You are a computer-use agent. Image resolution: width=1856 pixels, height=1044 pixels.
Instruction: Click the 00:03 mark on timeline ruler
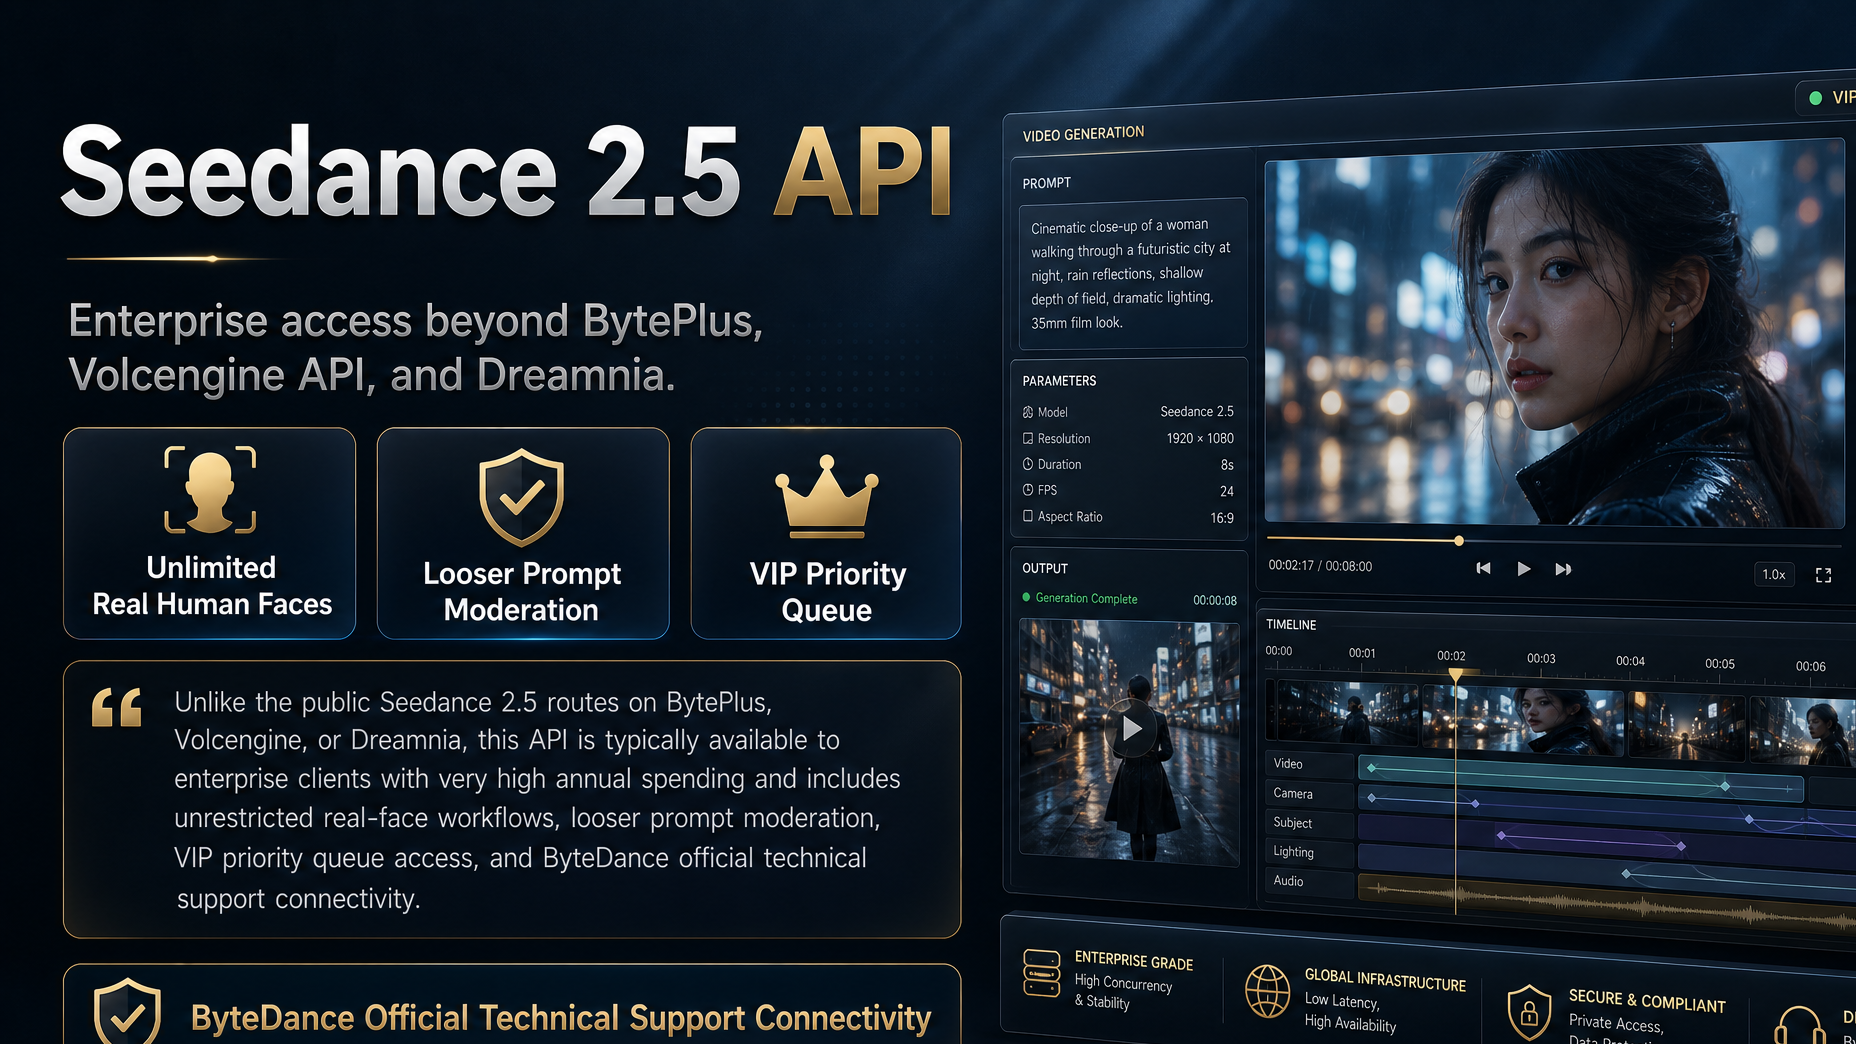pyautogui.click(x=1541, y=658)
